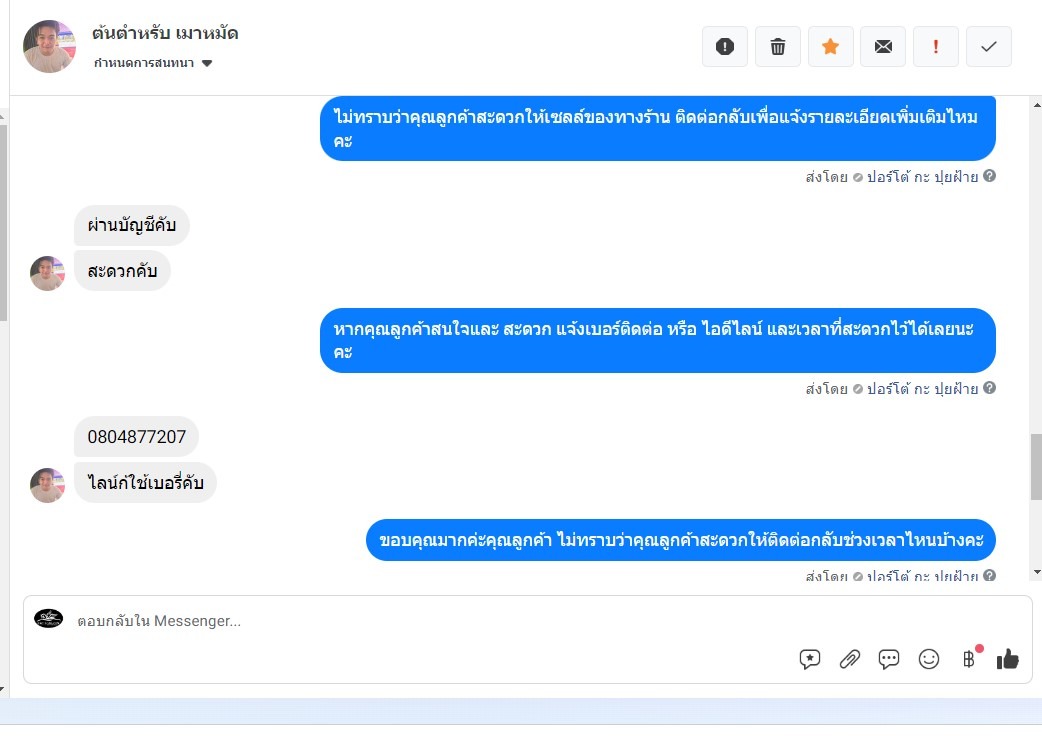Open the emoji picker smiley icon
Viewport: 1042px width, 741px height.
coord(928,659)
